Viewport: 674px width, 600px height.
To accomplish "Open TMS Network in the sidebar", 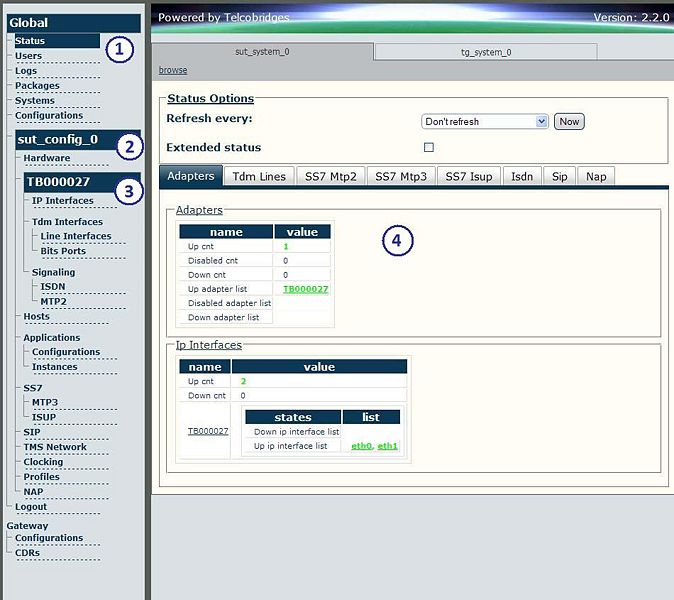I will (x=55, y=447).
